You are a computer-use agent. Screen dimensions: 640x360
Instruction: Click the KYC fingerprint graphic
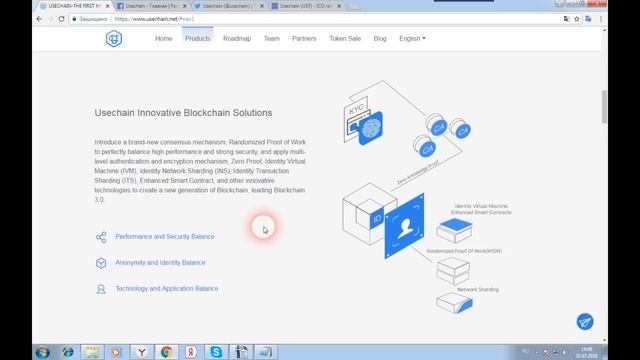pyautogui.click(x=363, y=122)
